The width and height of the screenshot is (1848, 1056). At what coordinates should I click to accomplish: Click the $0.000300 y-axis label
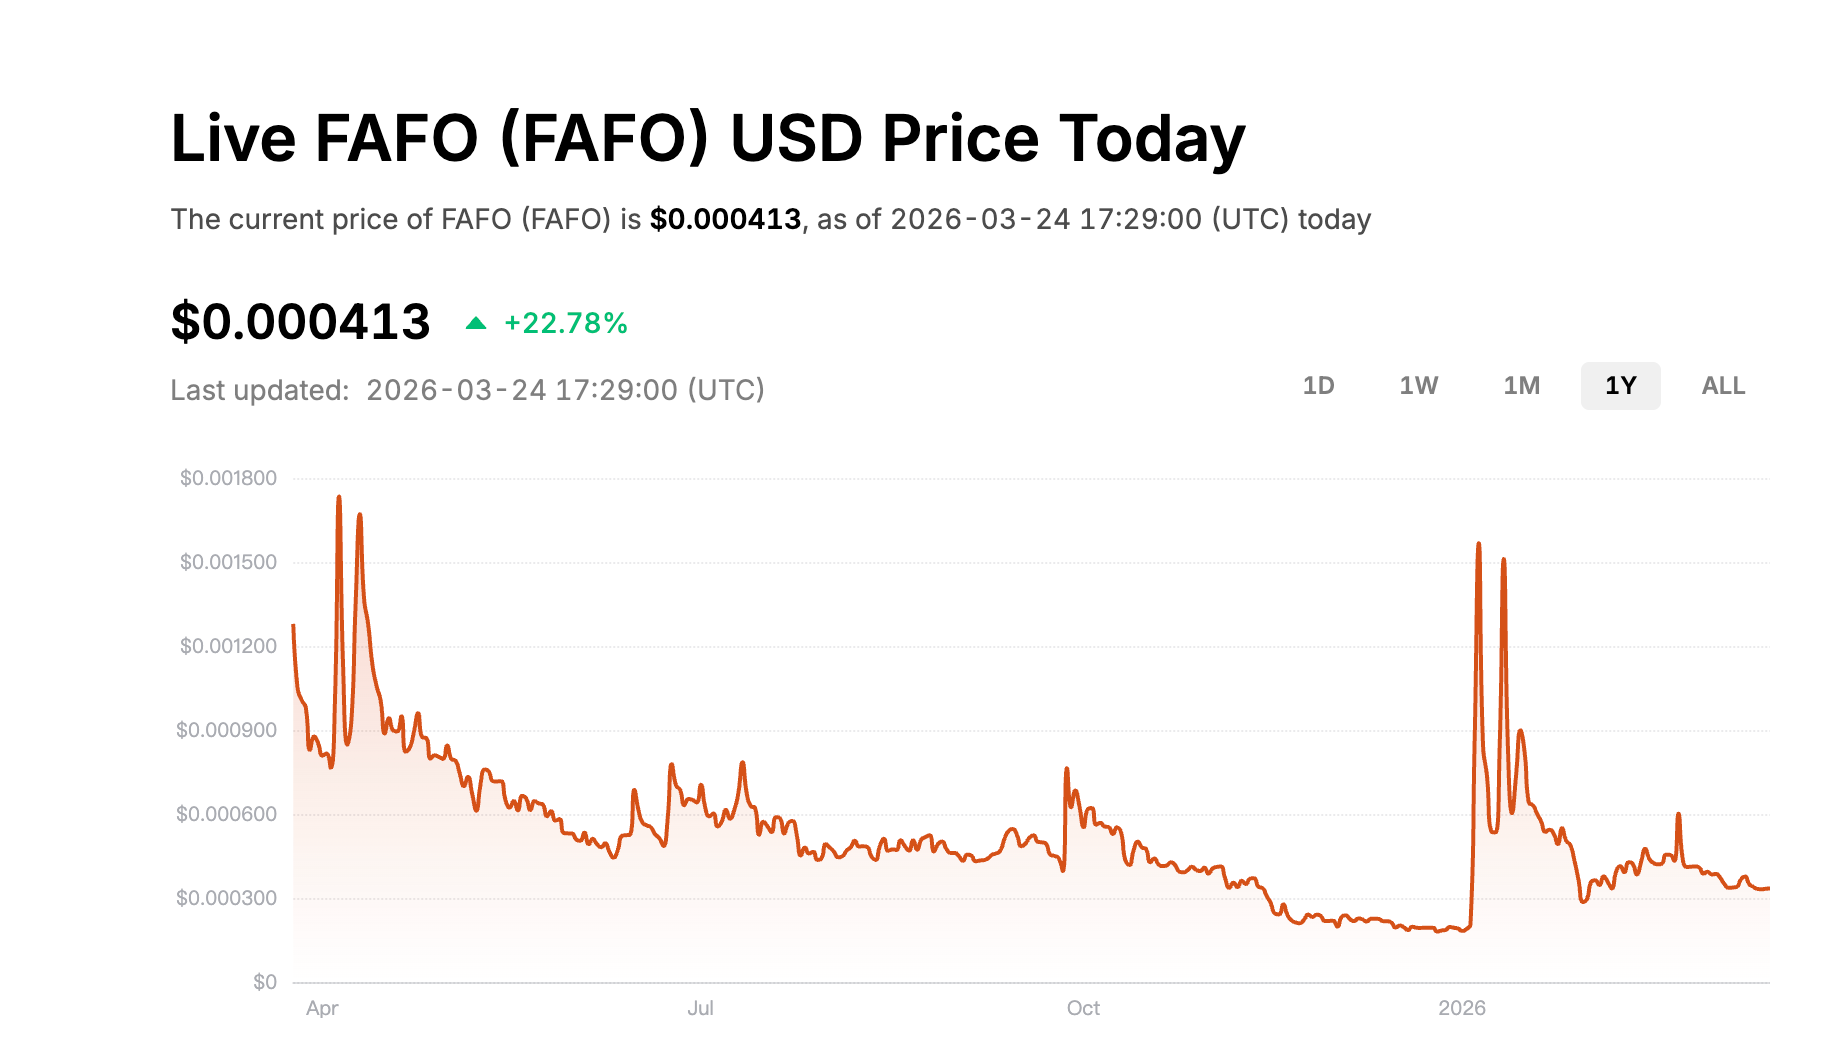(227, 898)
